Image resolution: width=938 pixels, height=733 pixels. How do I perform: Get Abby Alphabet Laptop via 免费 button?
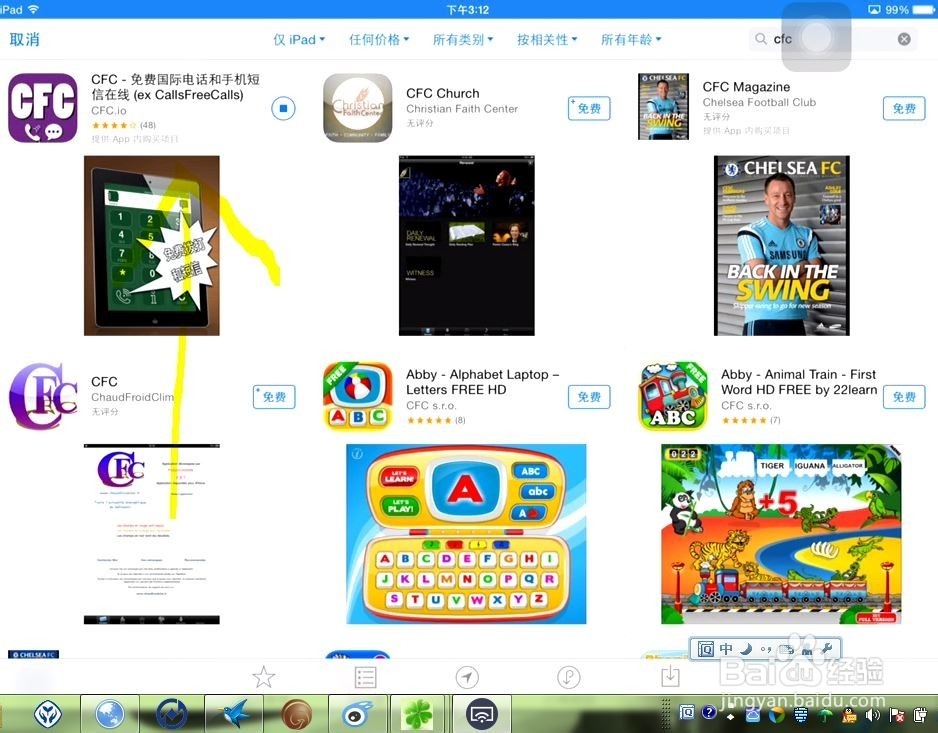[x=589, y=397]
